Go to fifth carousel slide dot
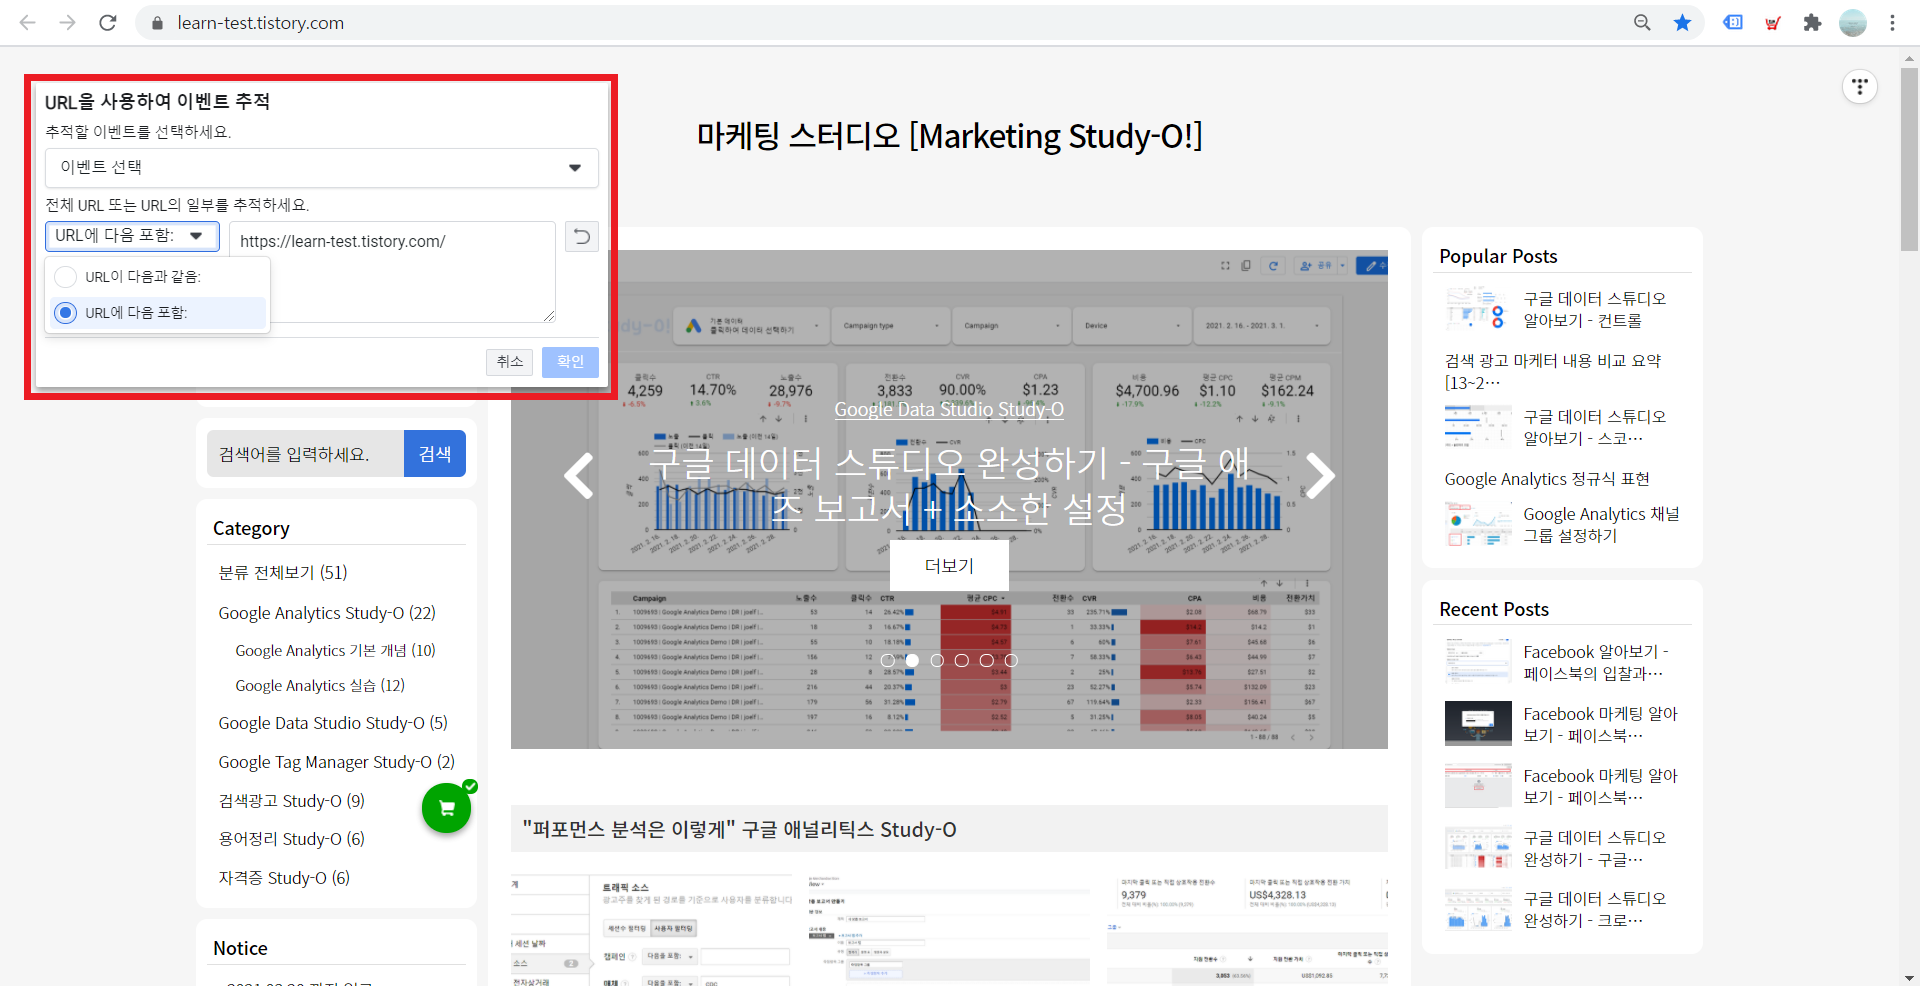Image resolution: width=1920 pixels, height=986 pixels. 987,660
